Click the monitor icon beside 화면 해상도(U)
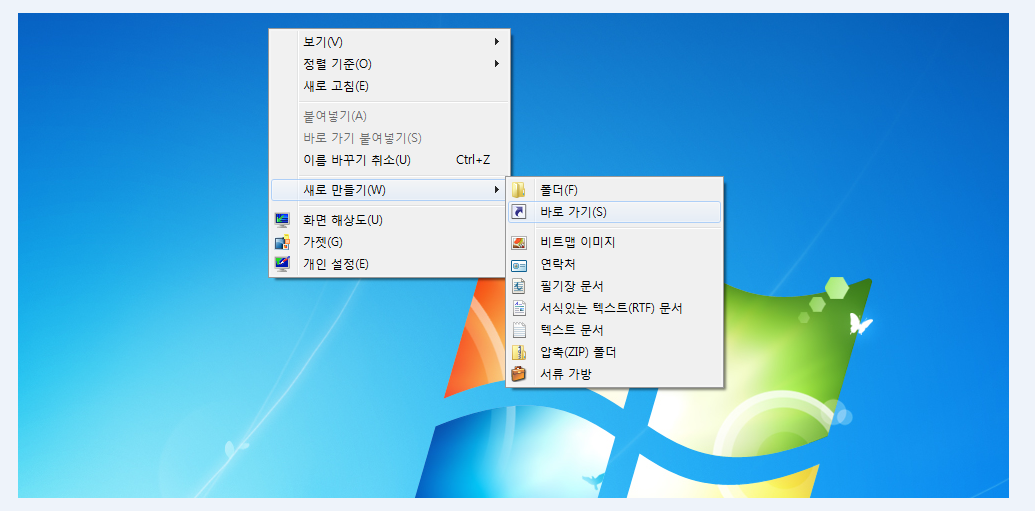This screenshot has width=1035, height=511. pyautogui.click(x=283, y=220)
